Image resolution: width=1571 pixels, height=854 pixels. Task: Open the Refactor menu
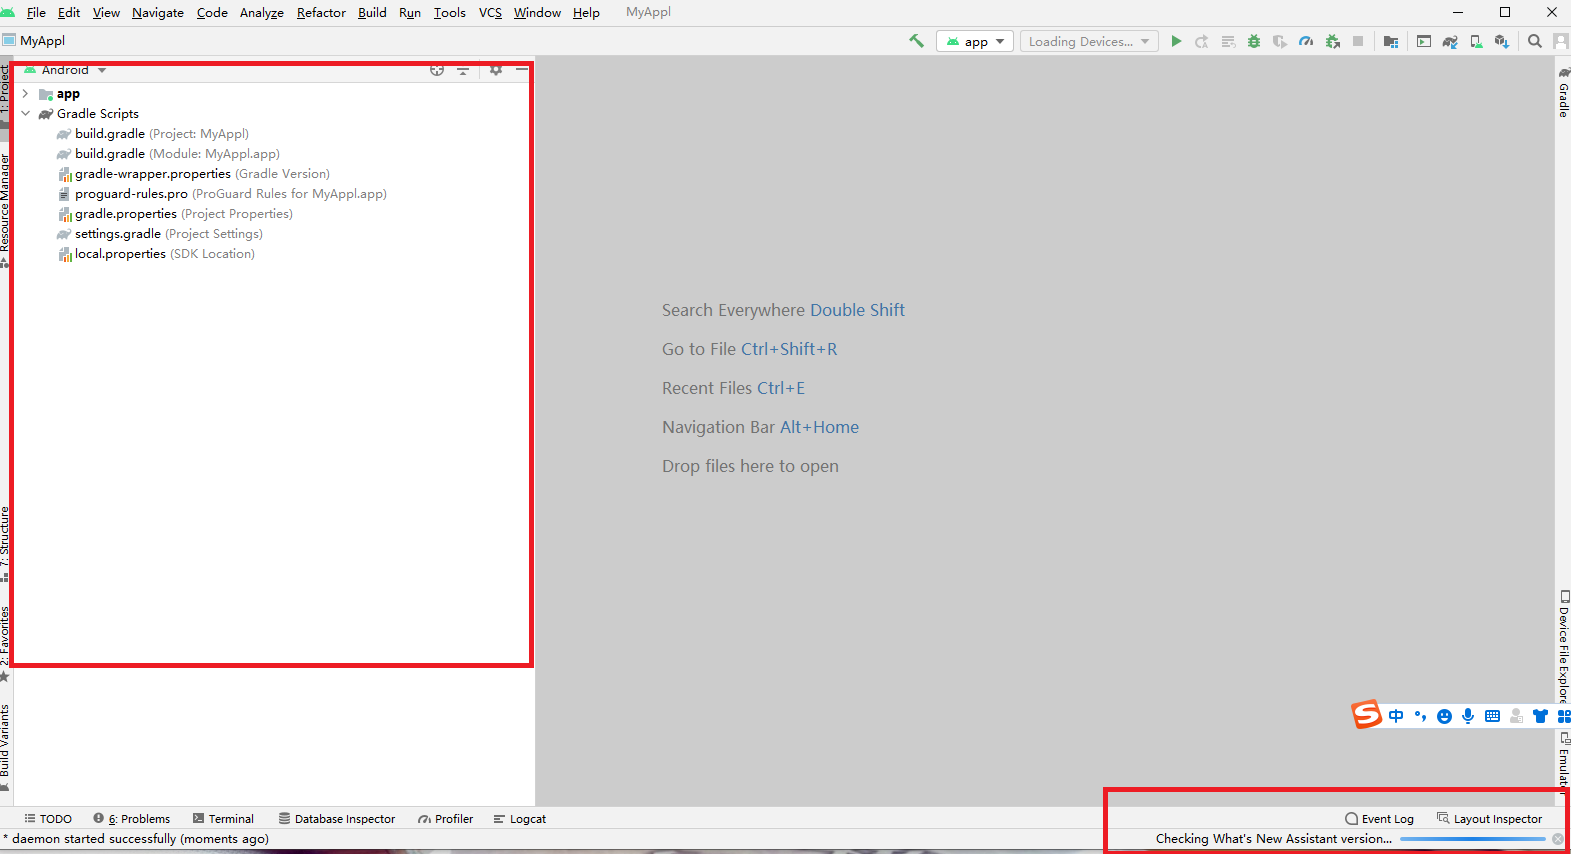tap(321, 12)
